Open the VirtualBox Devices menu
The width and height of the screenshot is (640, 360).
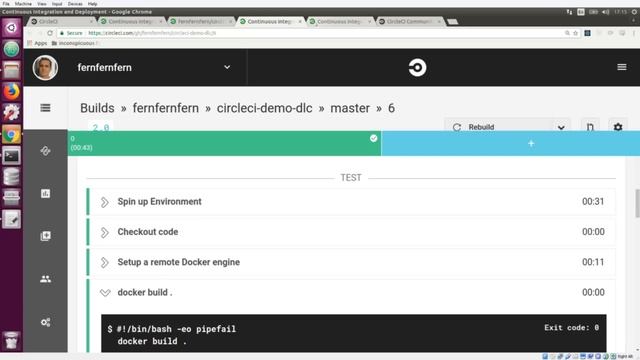tap(75, 4)
